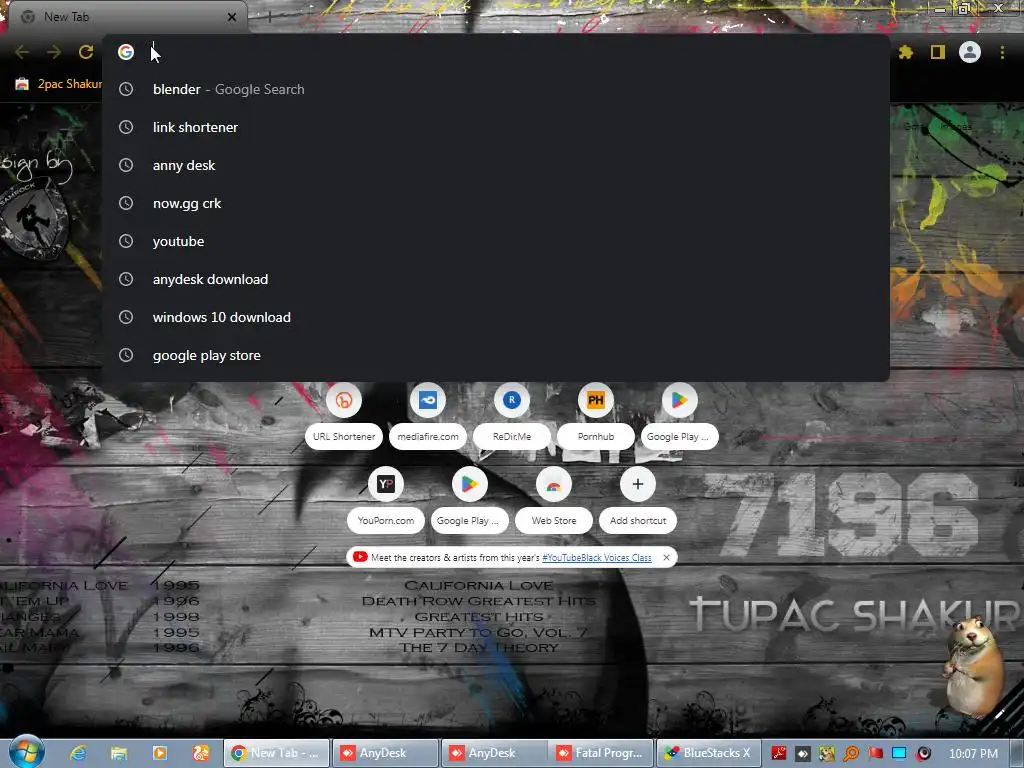
Task: Click the red Adobe tray icon
Action: 778,754
